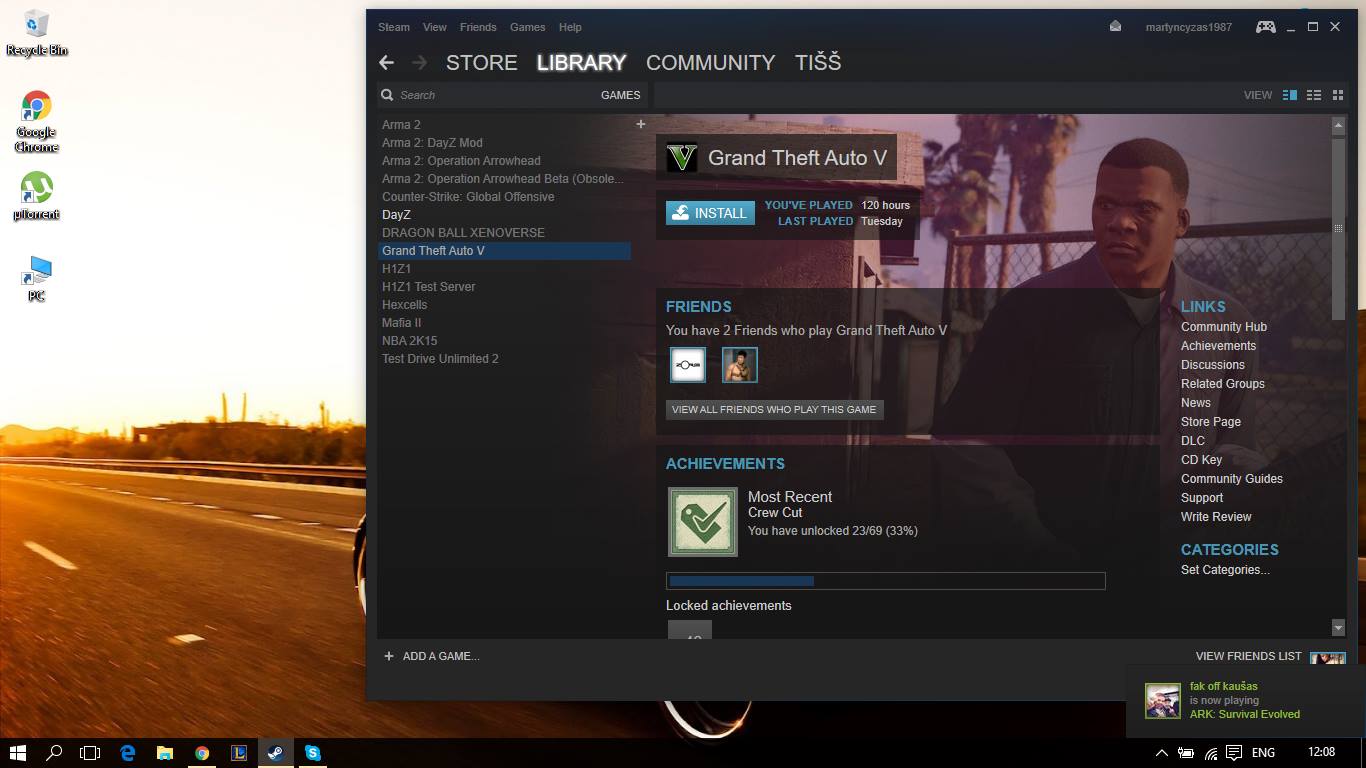The height and width of the screenshot is (768, 1366).
Task: Open µTorrent desktop shortcut
Action: (x=37, y=196)
